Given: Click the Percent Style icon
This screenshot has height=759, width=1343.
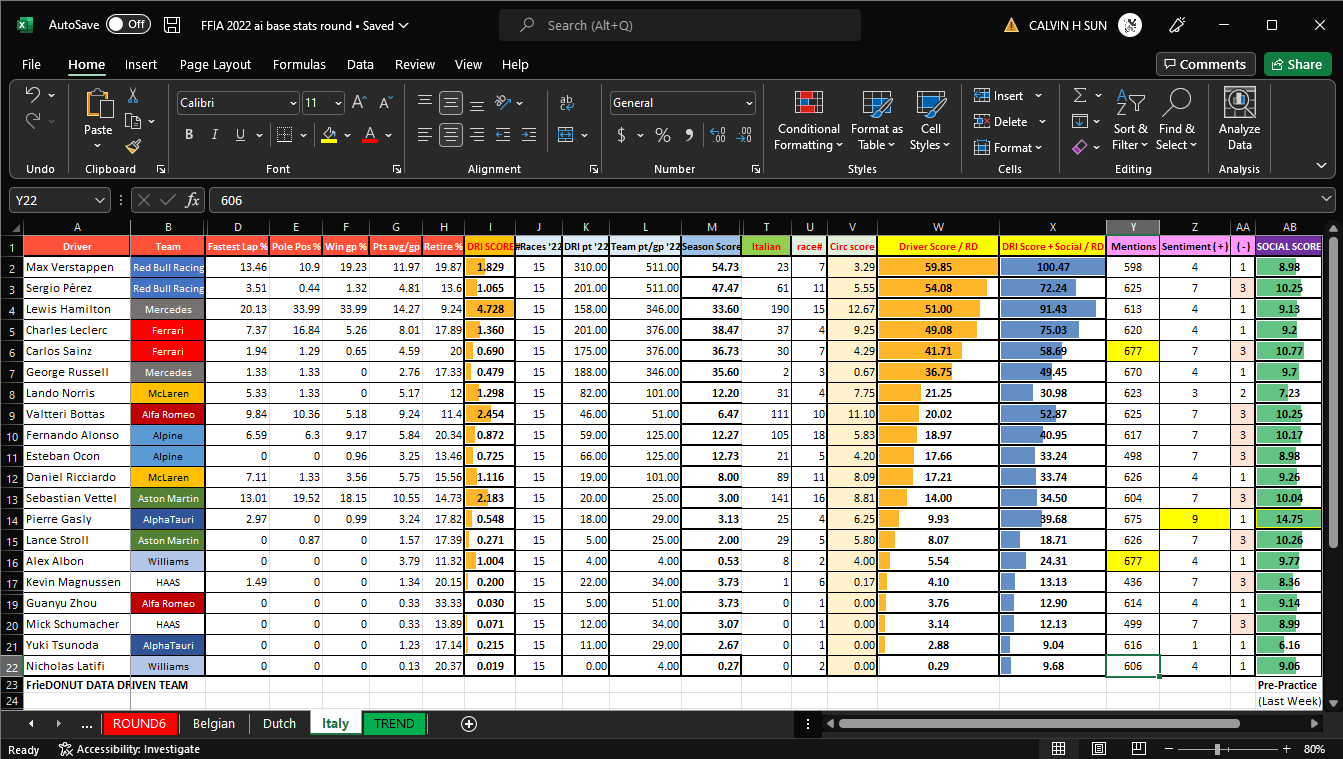Looking at the screenshot, I should 663,135.
